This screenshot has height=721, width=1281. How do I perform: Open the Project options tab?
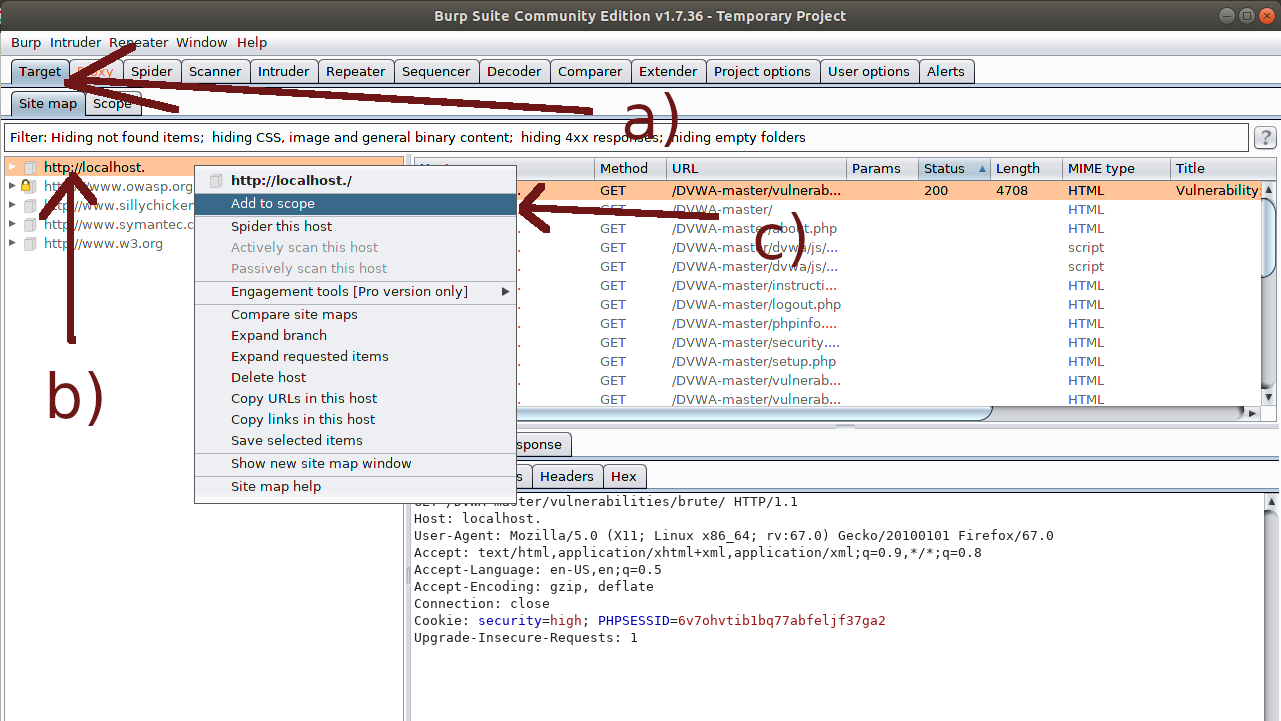(x=763, y=72)
